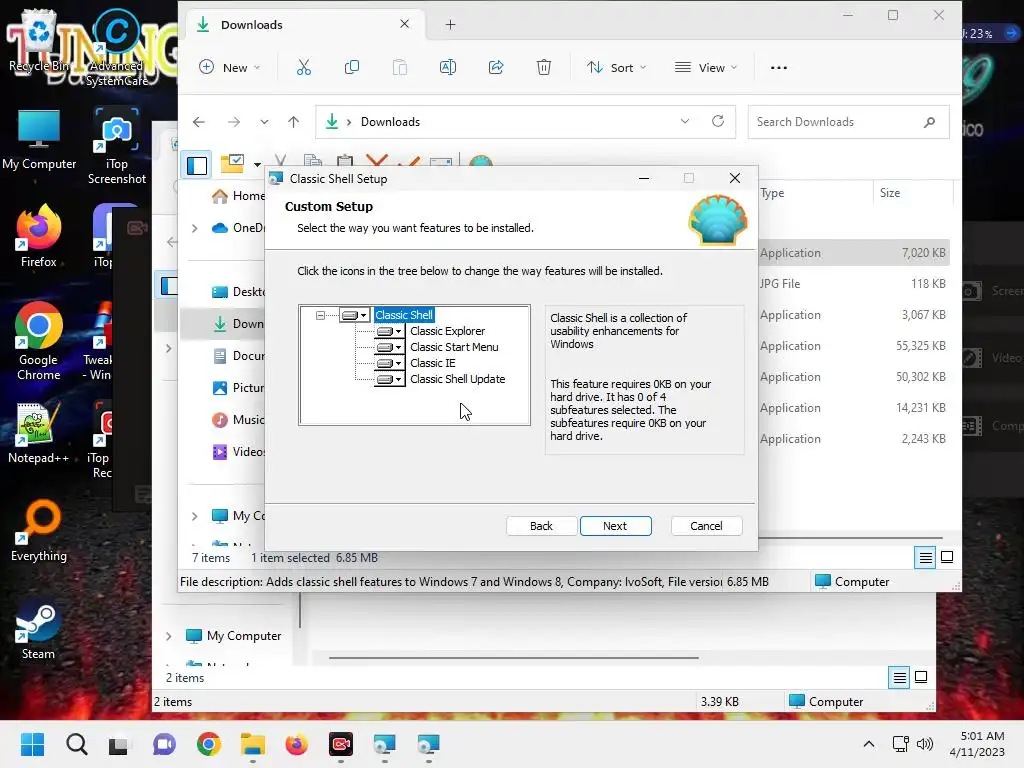The image size is (1024, 768).
Task: Click the Copy icon in Explorer toolbar
Action: coord(351,67)
